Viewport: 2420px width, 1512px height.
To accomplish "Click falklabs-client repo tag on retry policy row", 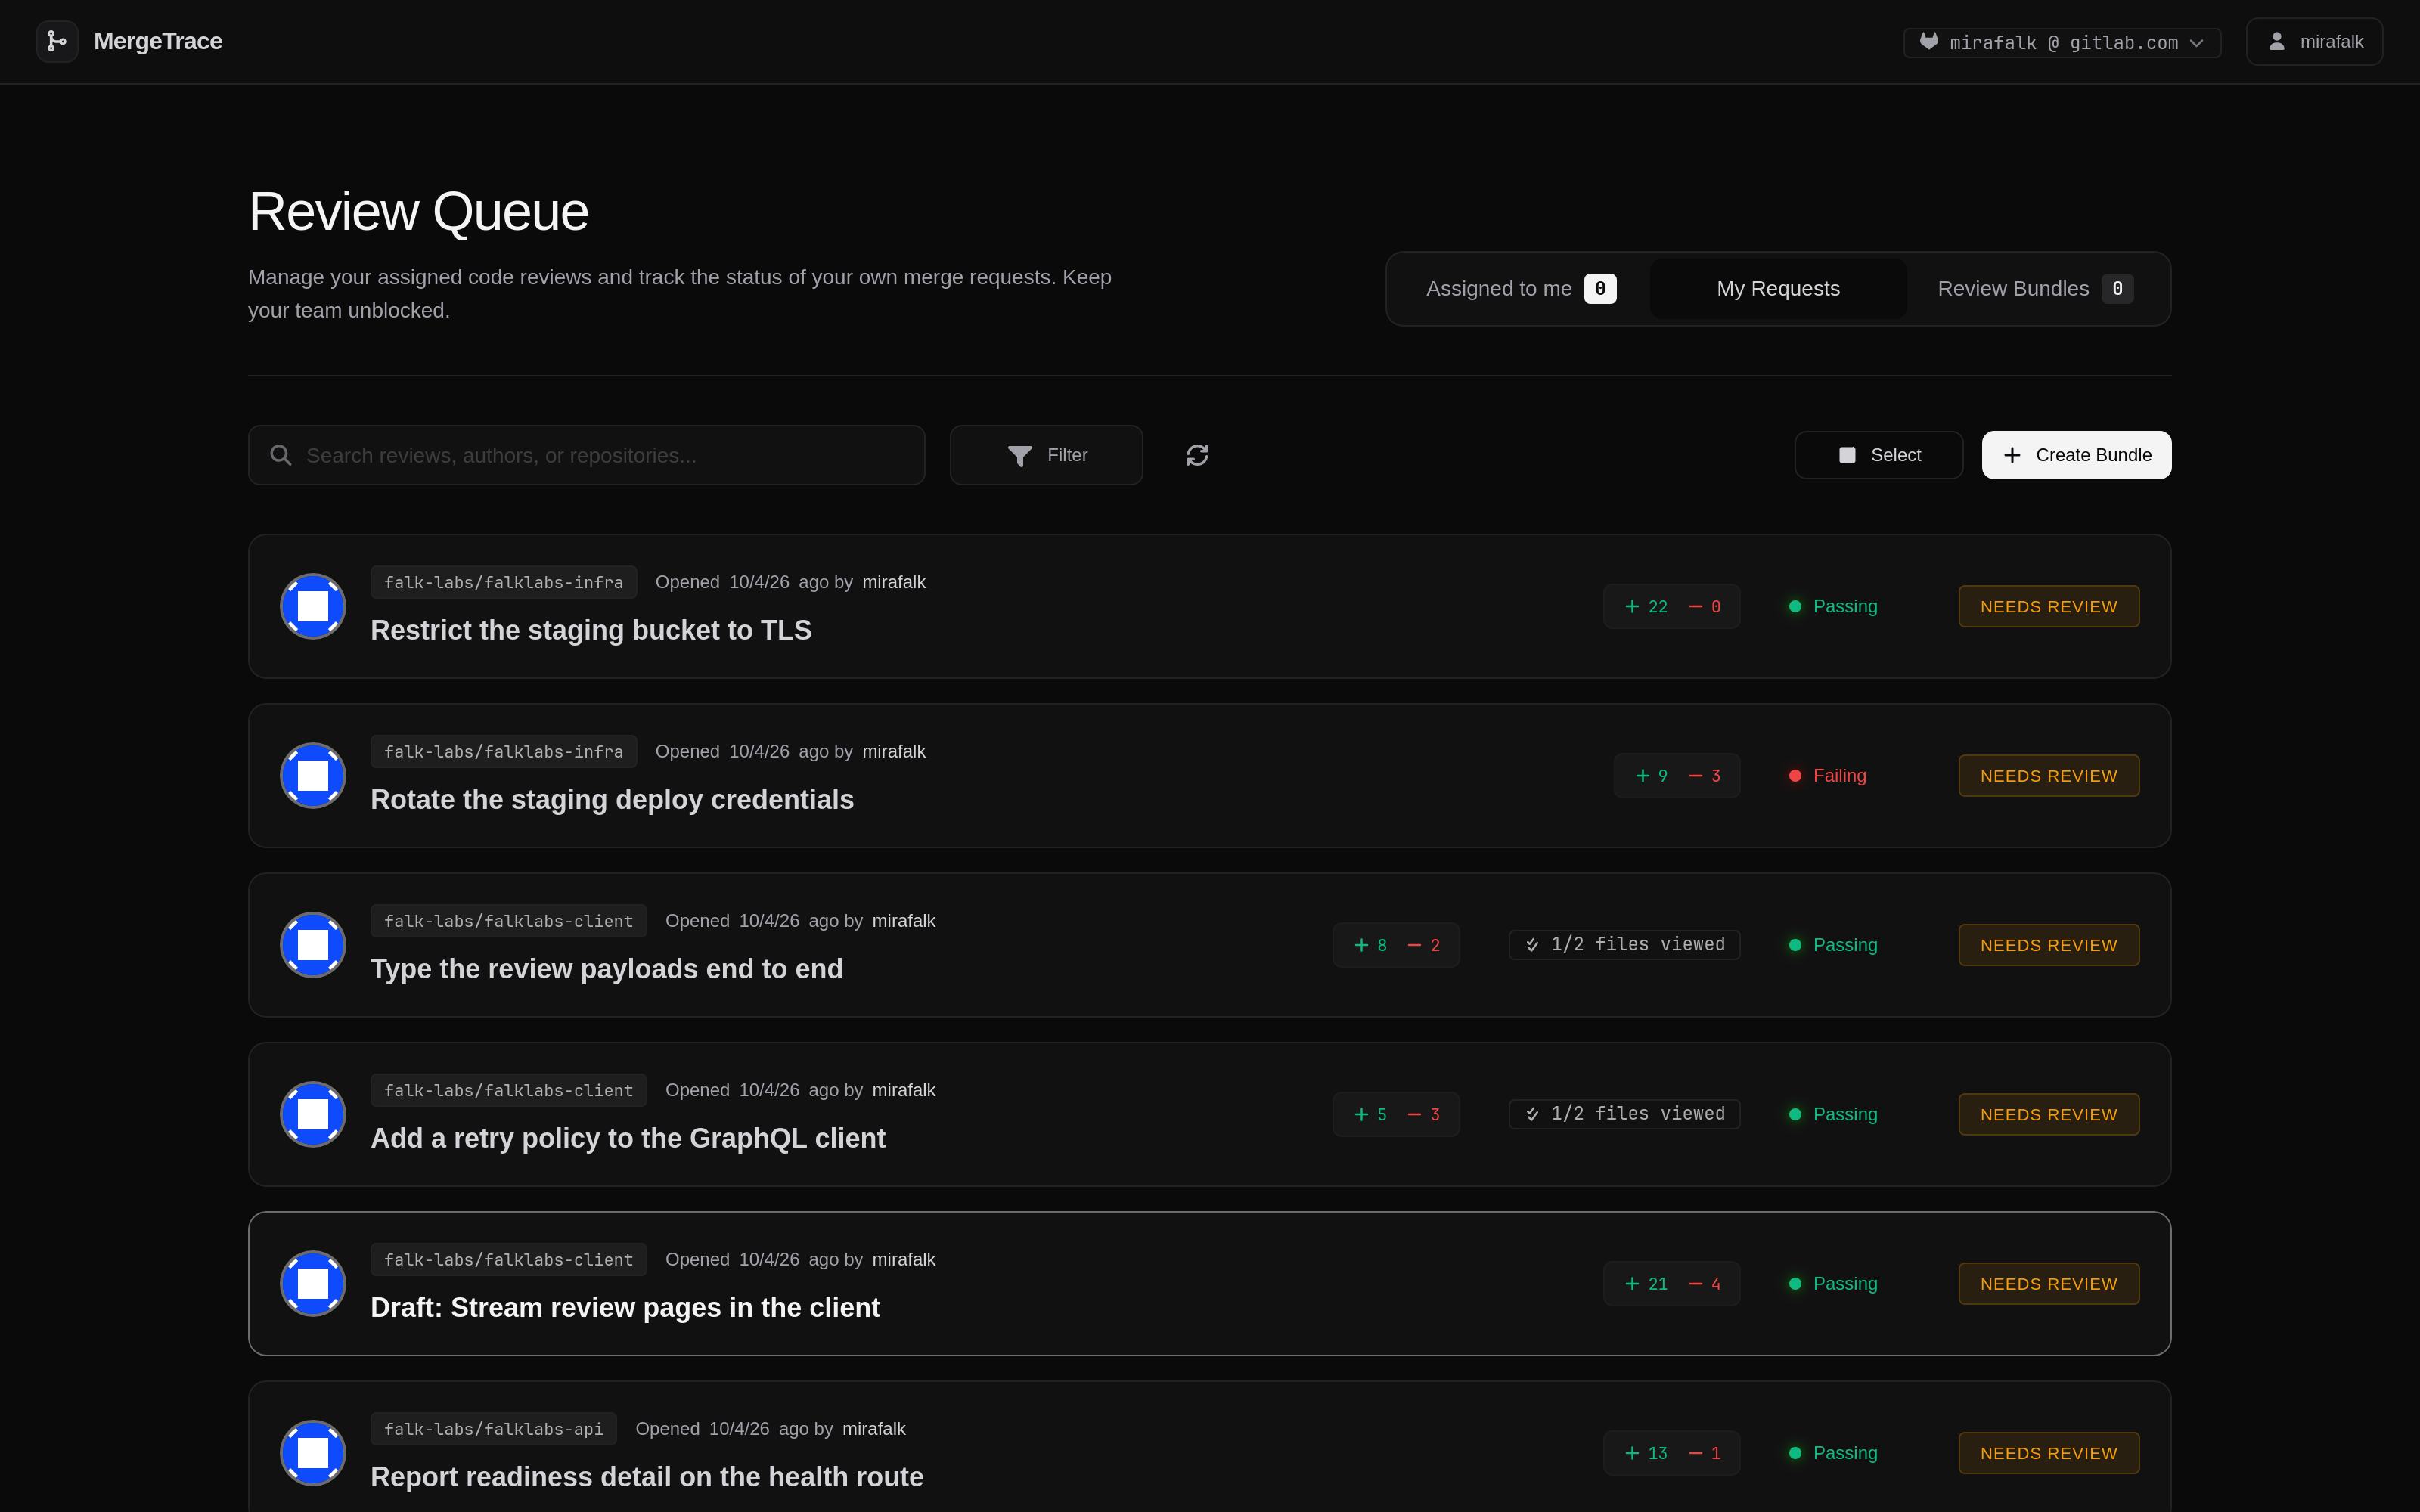I will point(508,1090).
